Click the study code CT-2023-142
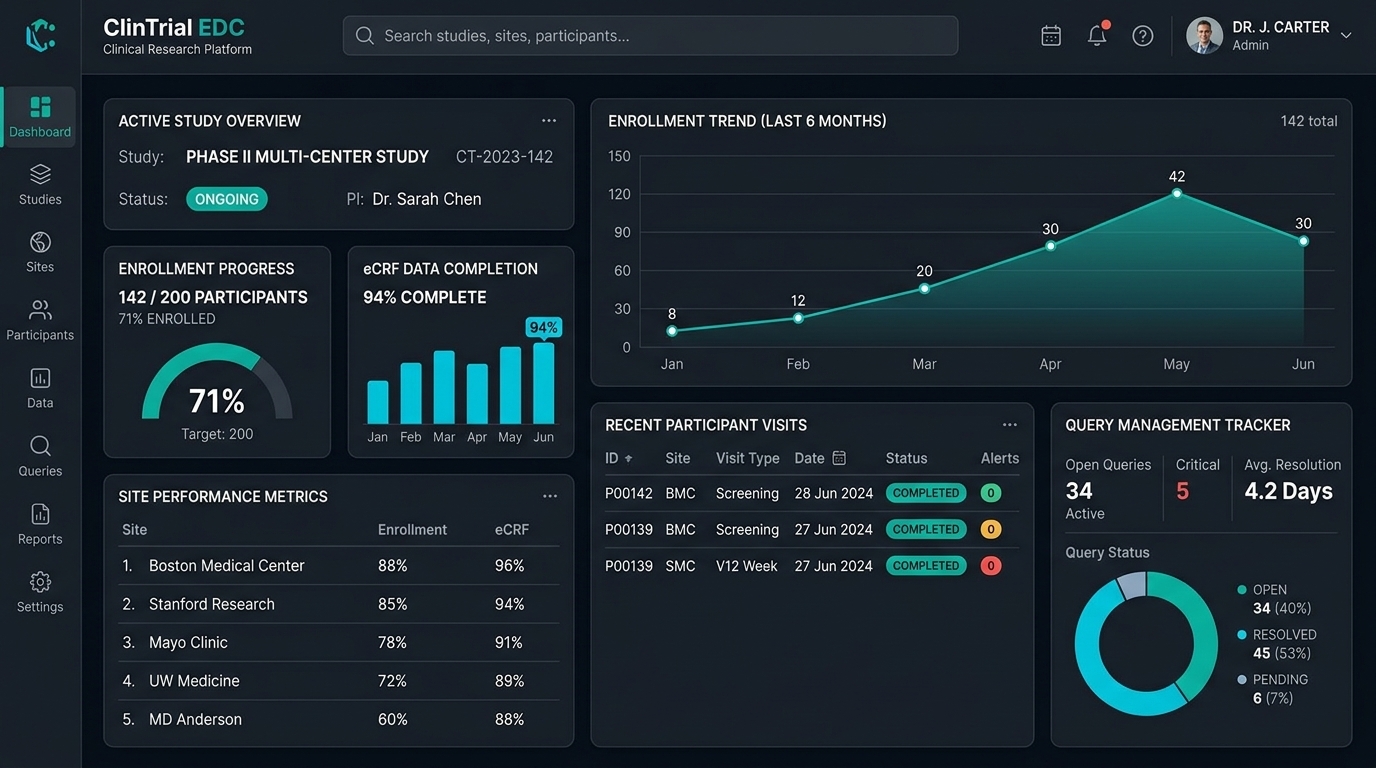Image resolution: width=1376 pixels, height=768 pixels. pos(504,157)
